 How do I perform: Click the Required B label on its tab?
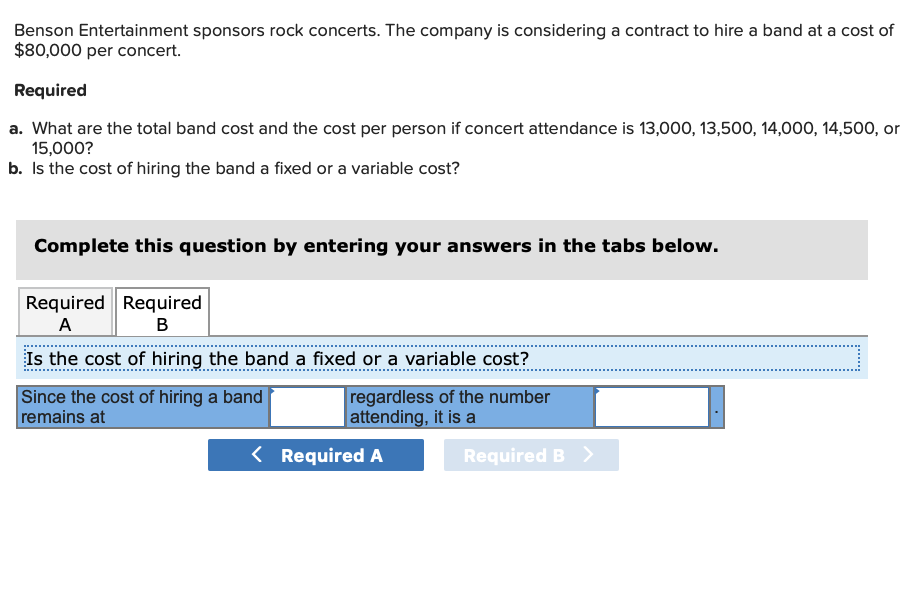point(162,312)
